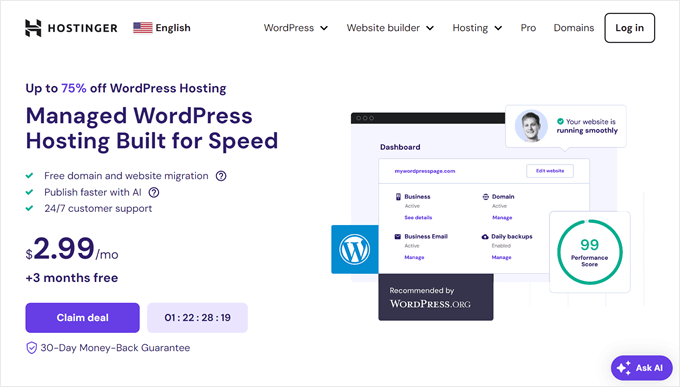Open the English language selector
Viewport: 680px width, 387px height.
(x=162, y=28)
